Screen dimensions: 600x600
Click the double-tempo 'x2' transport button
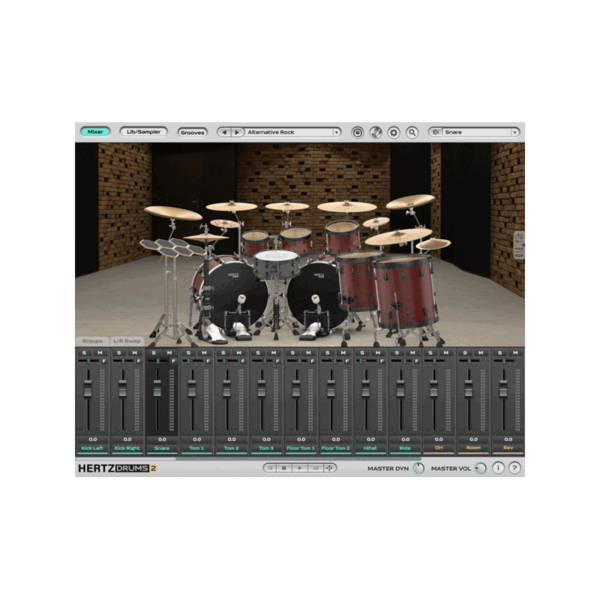click(315, 468)
